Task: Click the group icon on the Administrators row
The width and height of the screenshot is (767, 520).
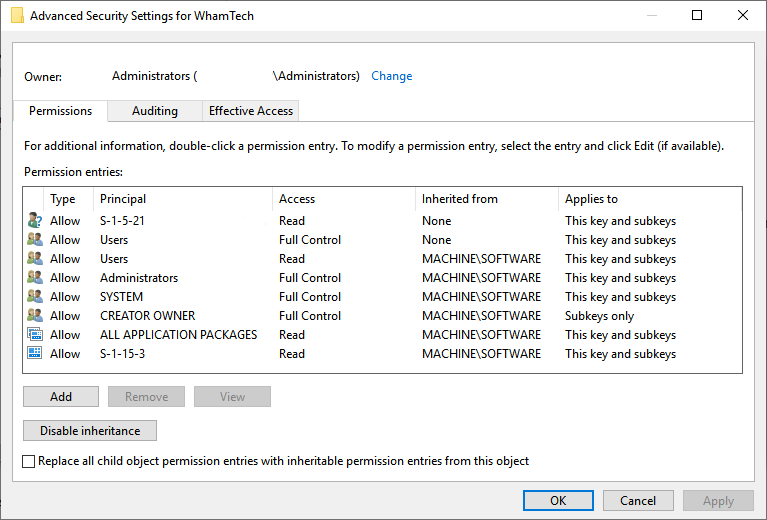Action: 35,278
